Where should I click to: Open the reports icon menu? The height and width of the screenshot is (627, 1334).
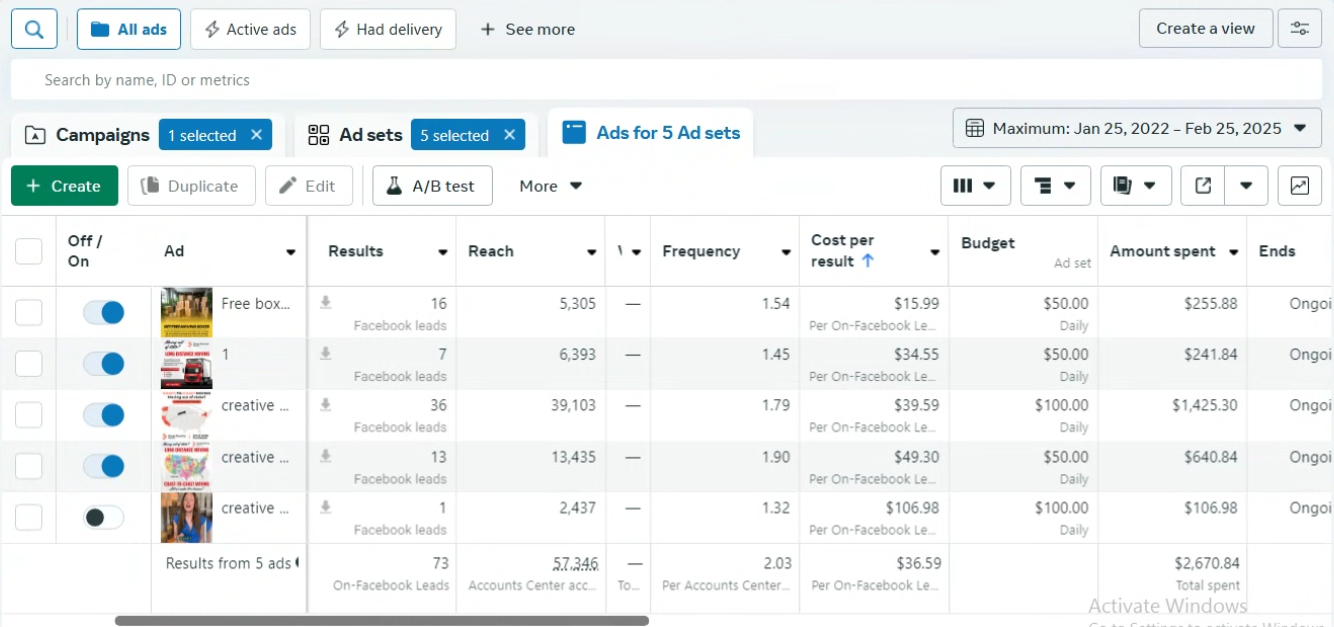click(1135, 186)
